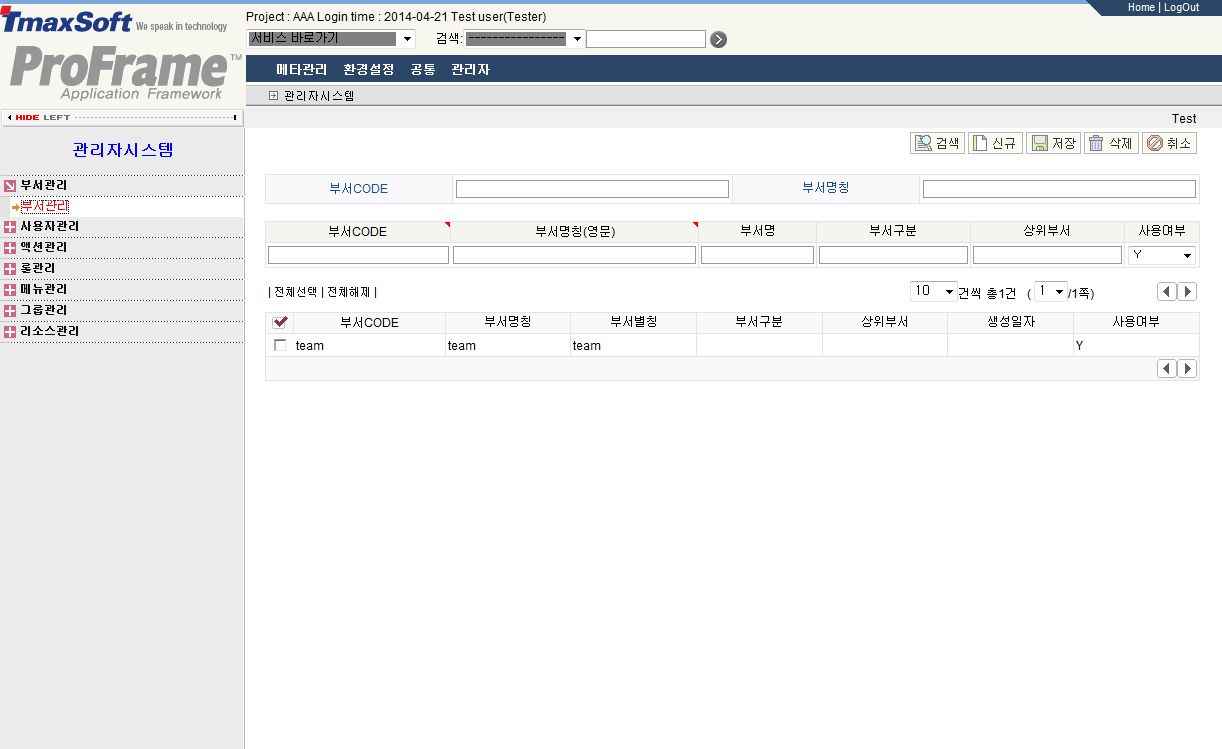Click the arrow icon beside the top search box
The height and width of the screenshot is (749, 1222).
tap(718, 38)
